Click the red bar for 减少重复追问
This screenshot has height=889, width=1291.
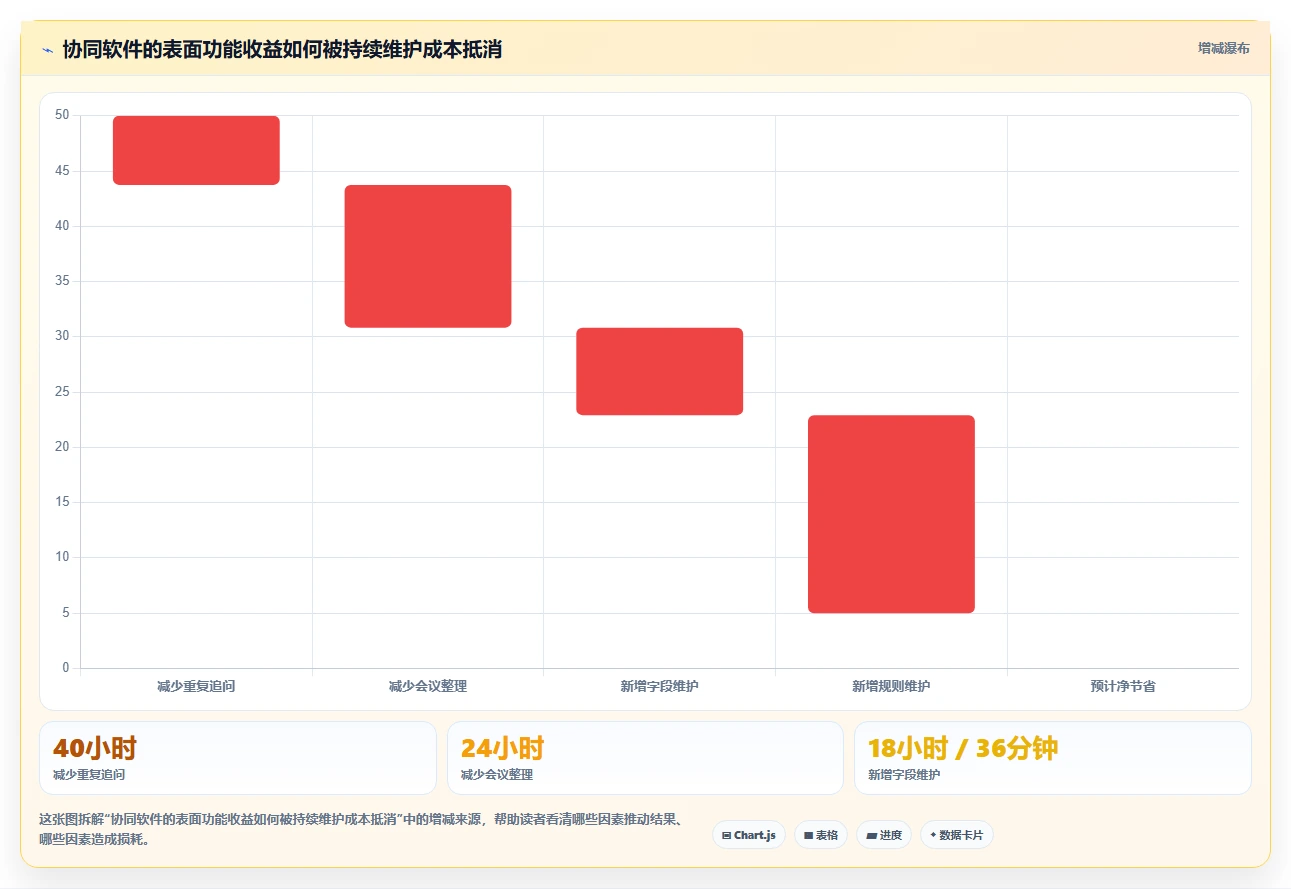coord(196,150)
